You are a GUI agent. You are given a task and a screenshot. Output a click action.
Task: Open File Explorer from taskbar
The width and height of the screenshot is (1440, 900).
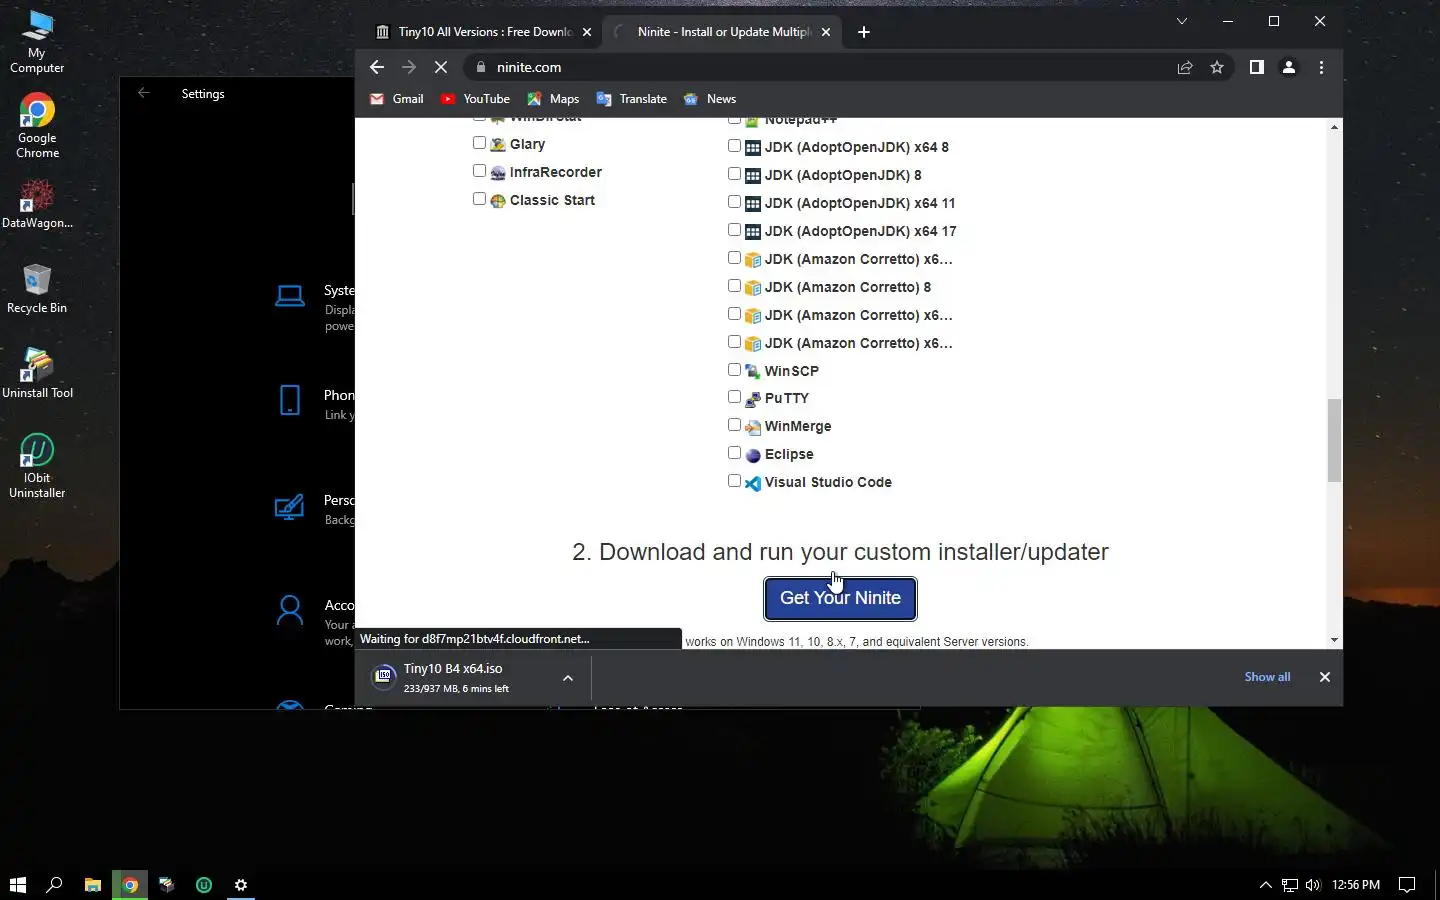[x=92, y=884]
